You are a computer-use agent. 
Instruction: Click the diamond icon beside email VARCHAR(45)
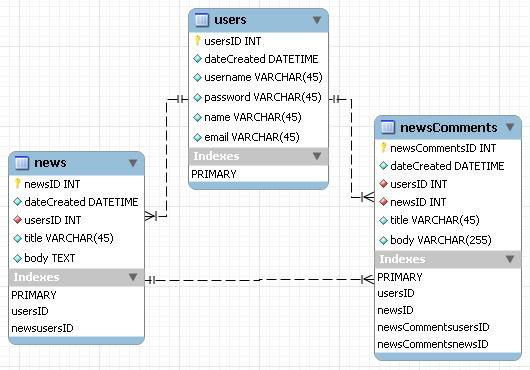point(197,137)
